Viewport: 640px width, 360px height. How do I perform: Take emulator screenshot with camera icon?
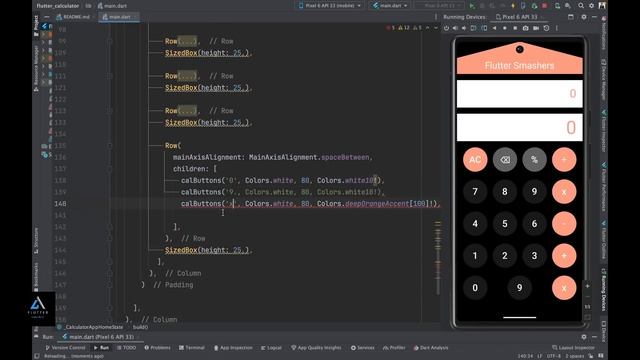[x=526, y=28]
